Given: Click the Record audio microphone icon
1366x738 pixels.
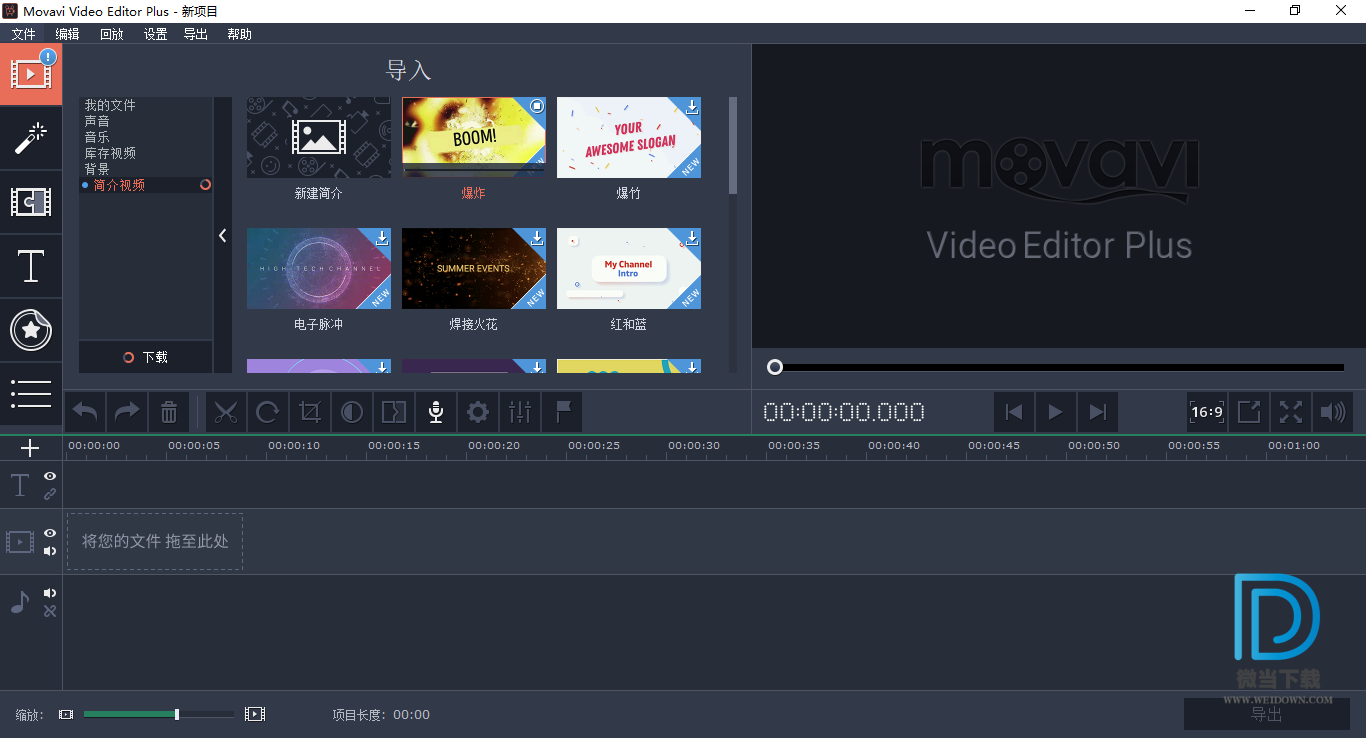Looking at the screenshot, I should tap(436, 412).
